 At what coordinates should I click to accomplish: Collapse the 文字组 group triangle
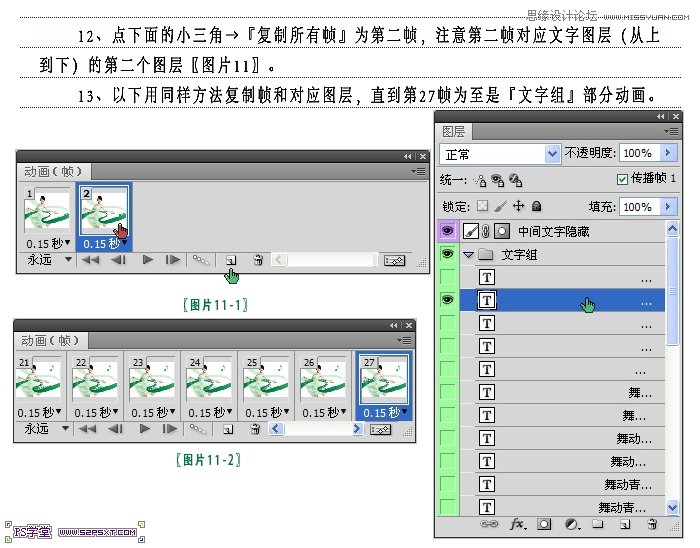point(468,255)
